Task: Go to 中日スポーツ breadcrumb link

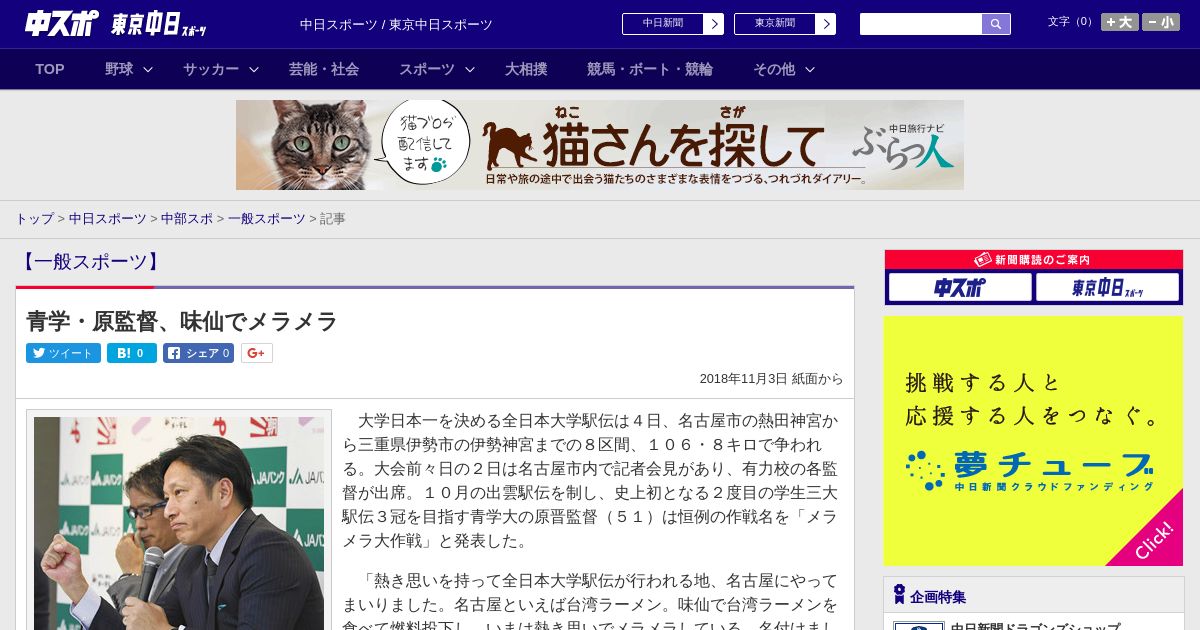Action: 108,219
